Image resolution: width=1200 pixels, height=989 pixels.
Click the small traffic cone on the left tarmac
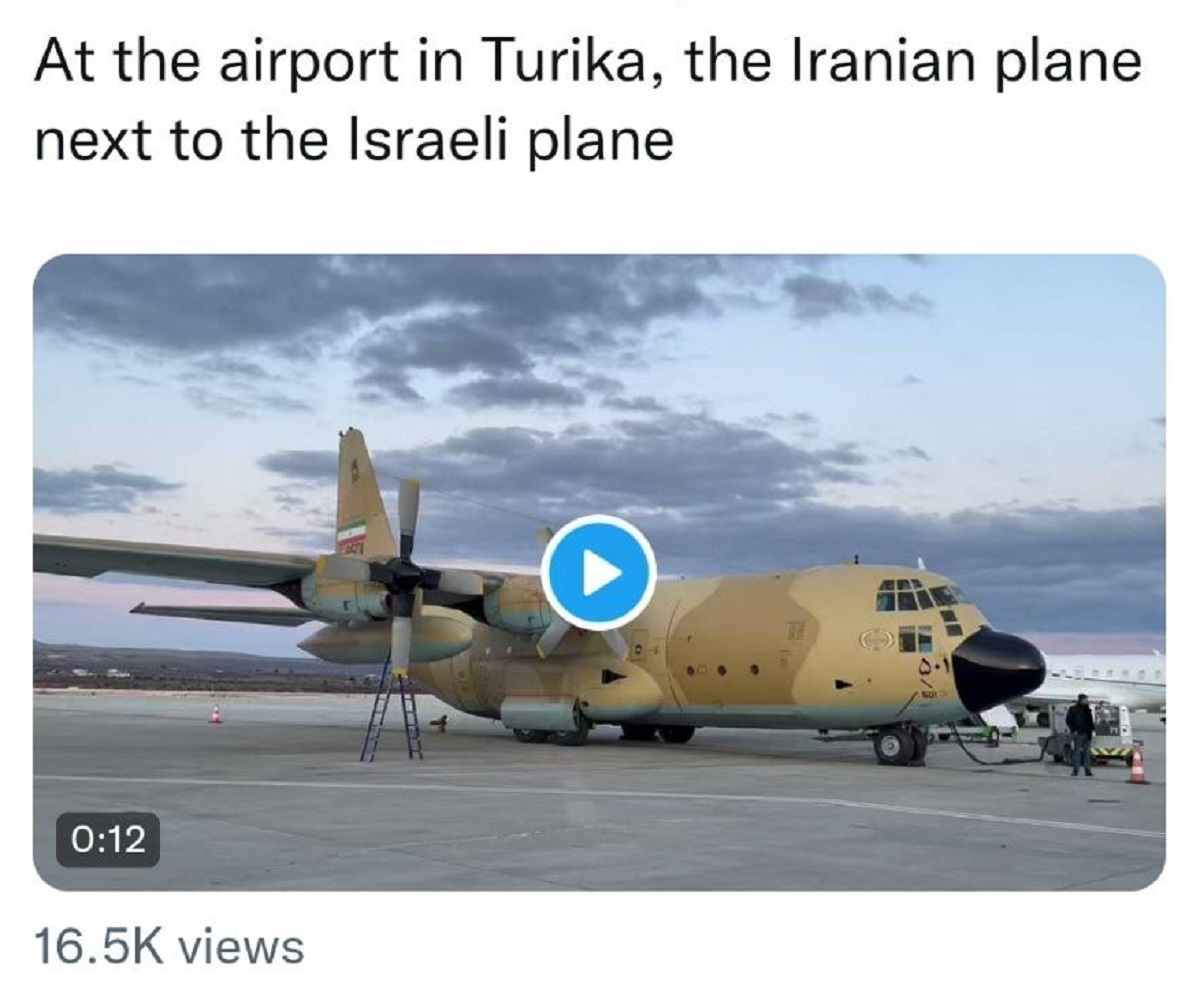click(x=215, y=713)
